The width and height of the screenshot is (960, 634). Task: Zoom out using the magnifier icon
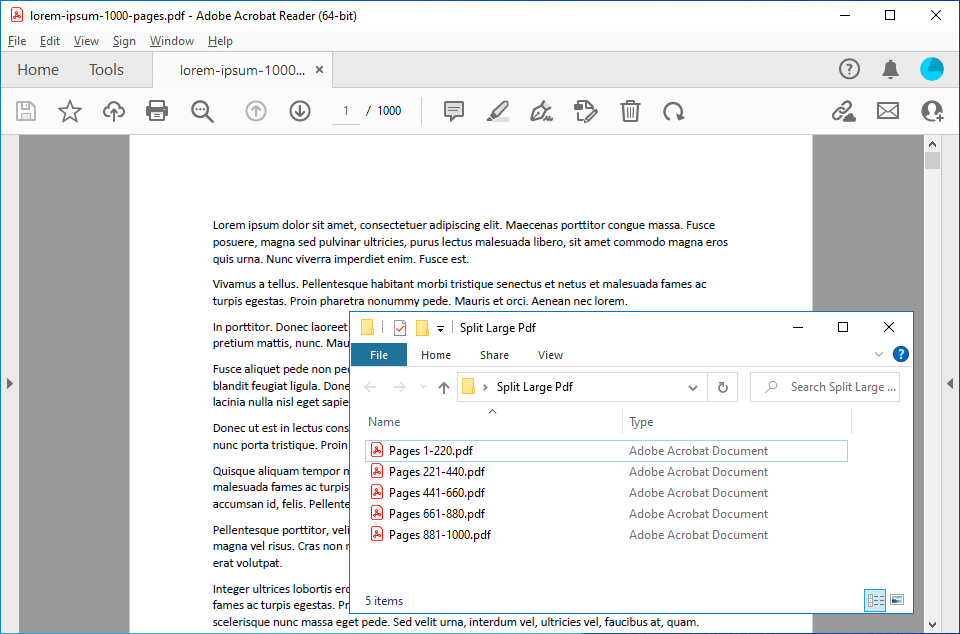tap(203, 111)
